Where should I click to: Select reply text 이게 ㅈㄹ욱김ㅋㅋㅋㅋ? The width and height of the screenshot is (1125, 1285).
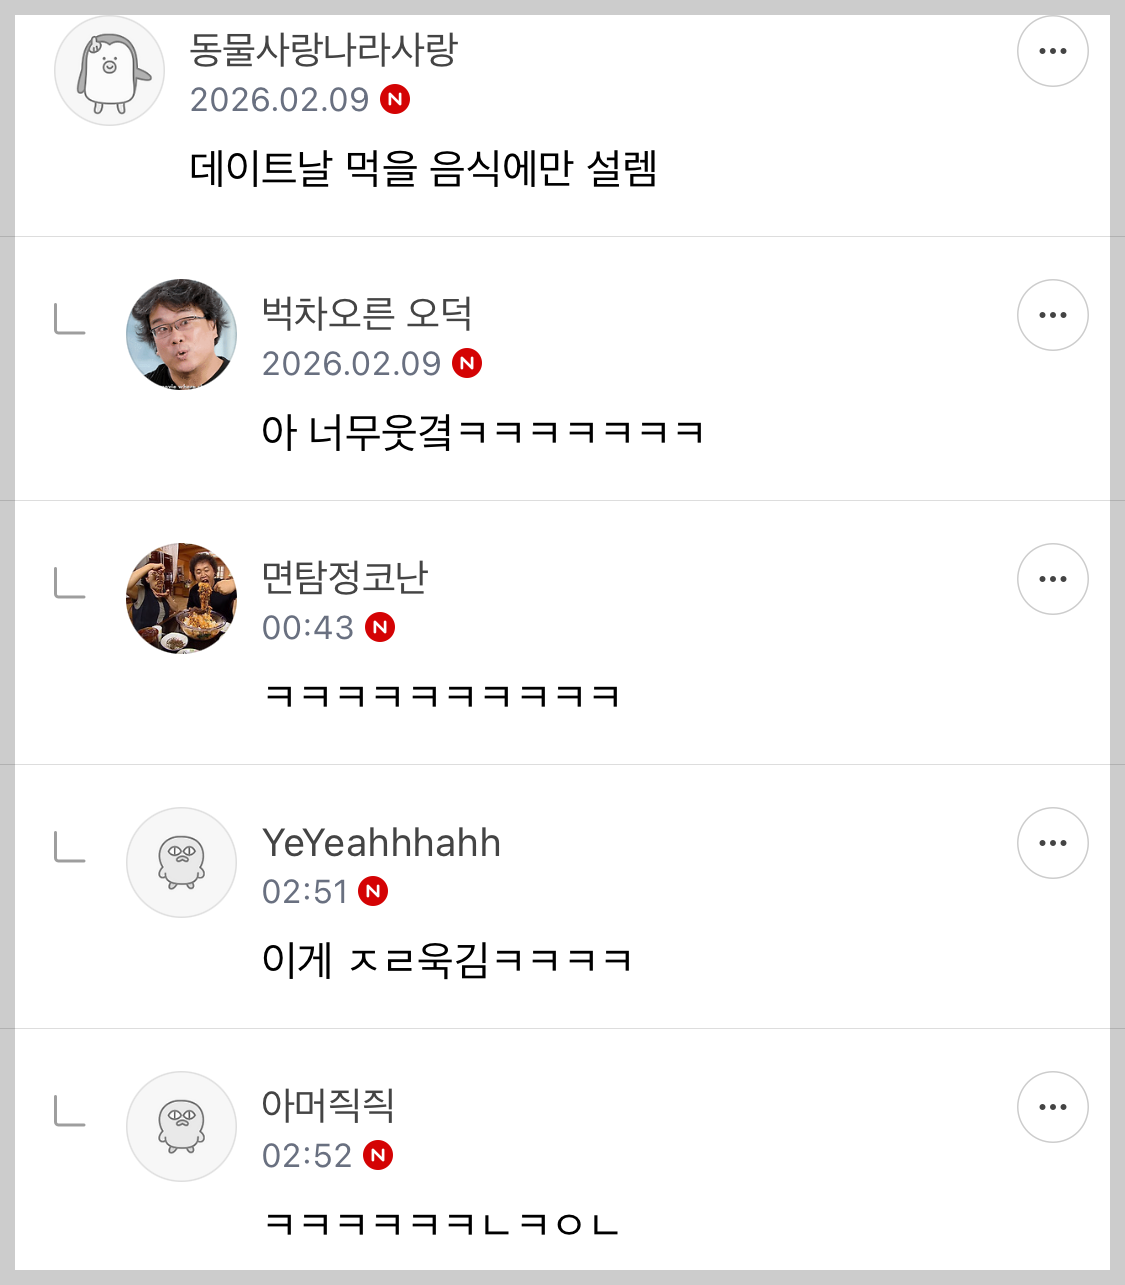click(446, 960)
